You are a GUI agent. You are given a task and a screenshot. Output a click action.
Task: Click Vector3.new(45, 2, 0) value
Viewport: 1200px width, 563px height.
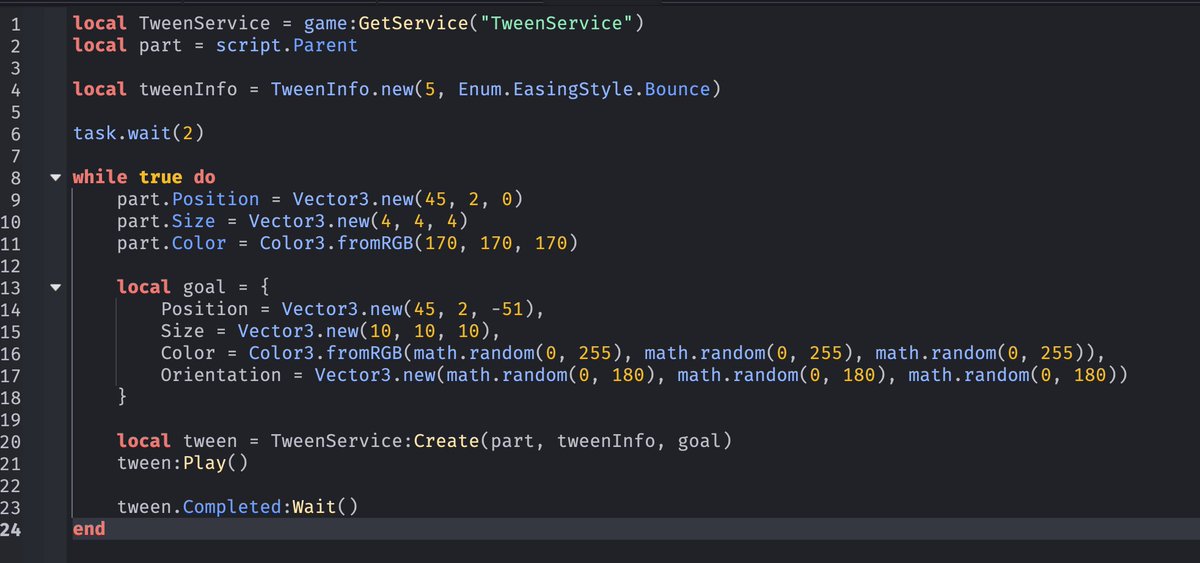click(408, 199)
